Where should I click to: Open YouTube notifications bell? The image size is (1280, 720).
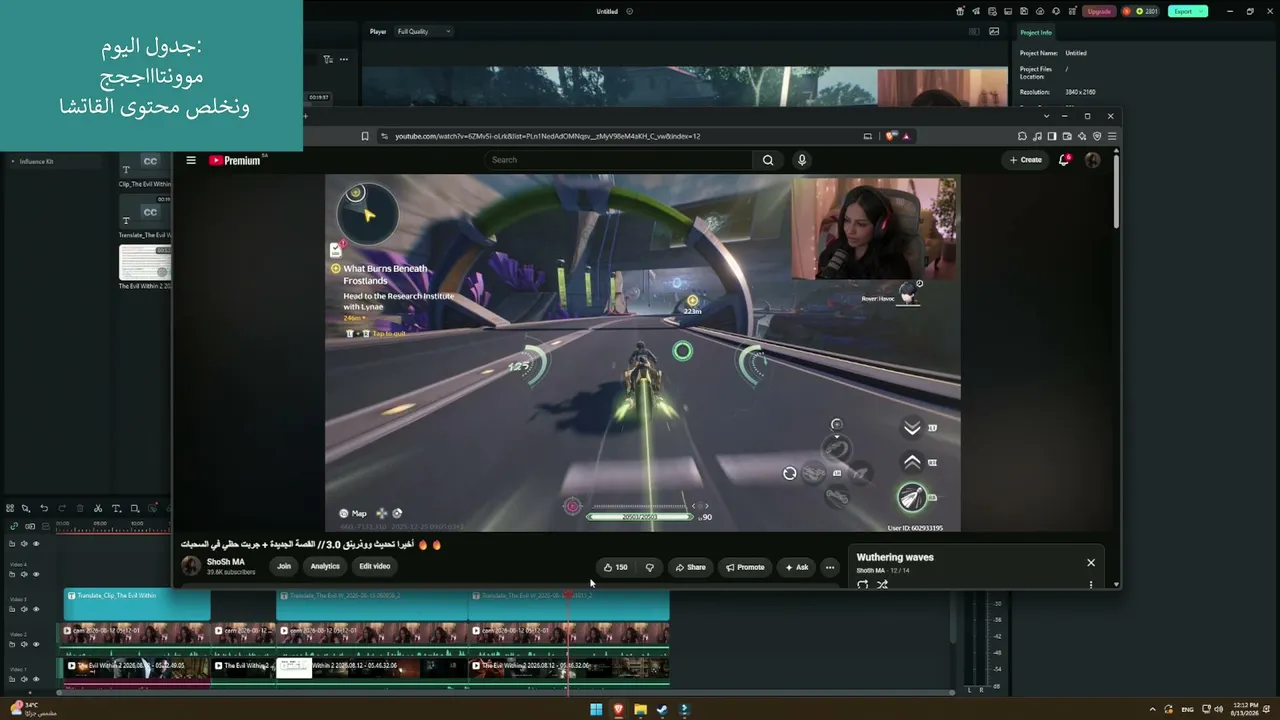(1065, 160)
